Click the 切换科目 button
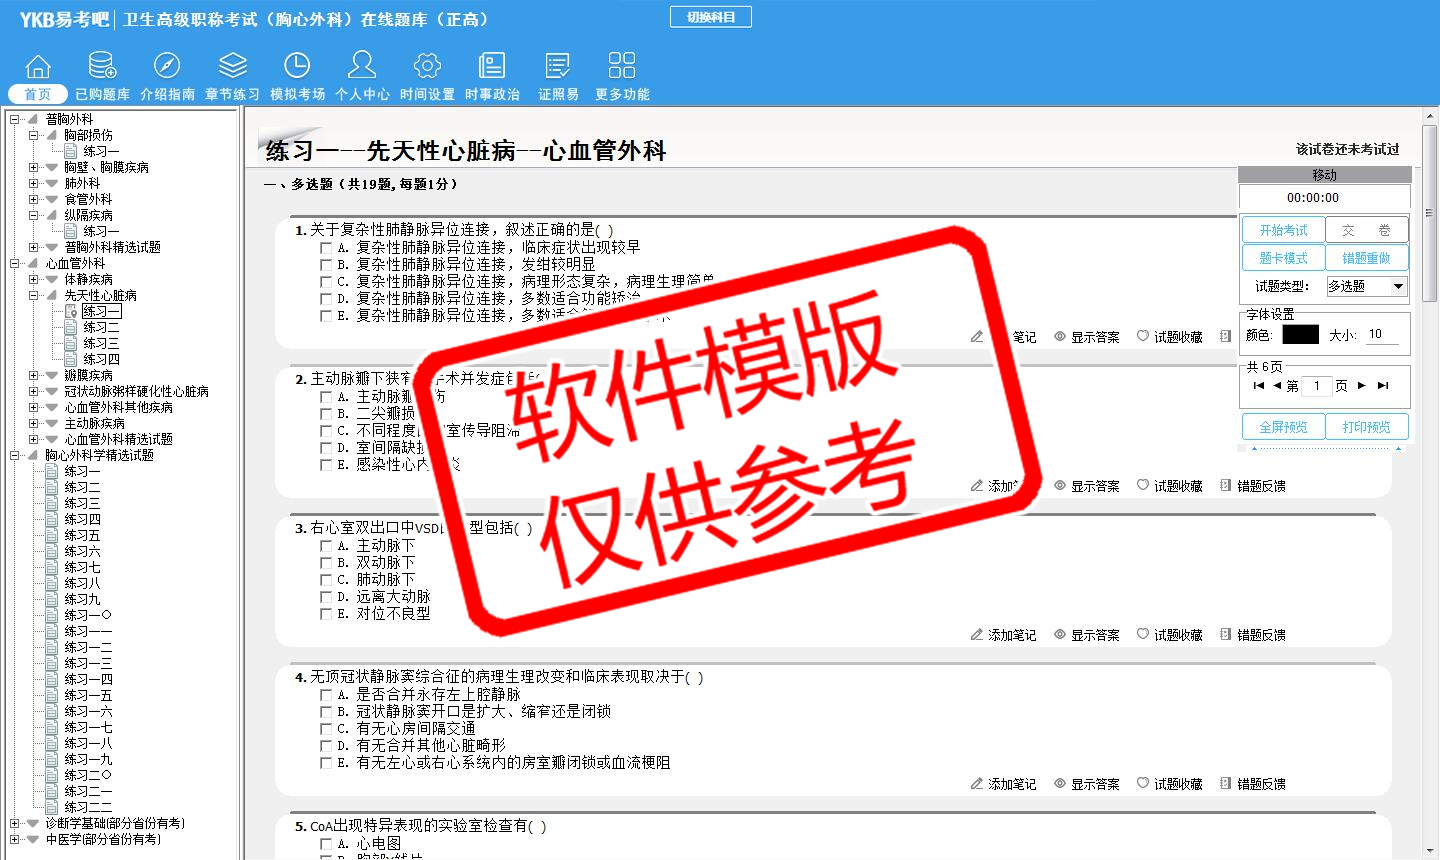The height and width of the screenshot is (860, 1440). pyautogui.click(x=711, y=17)
